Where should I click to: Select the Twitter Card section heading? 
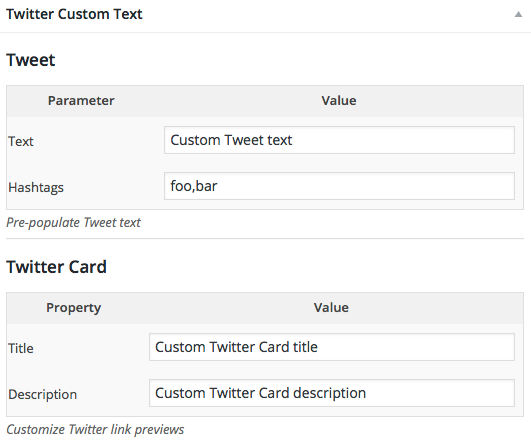tap(56, 267)
